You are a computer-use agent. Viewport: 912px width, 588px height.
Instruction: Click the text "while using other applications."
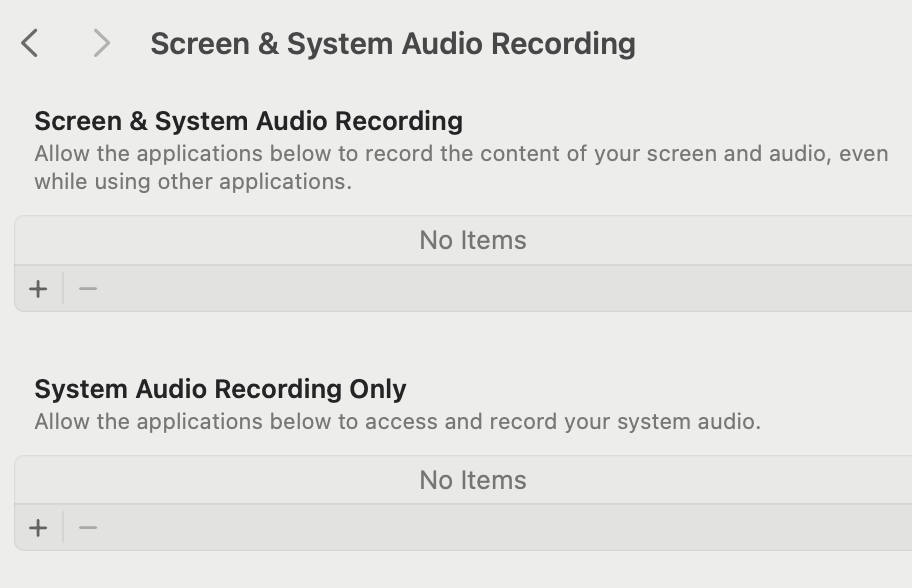click(192, 182)
